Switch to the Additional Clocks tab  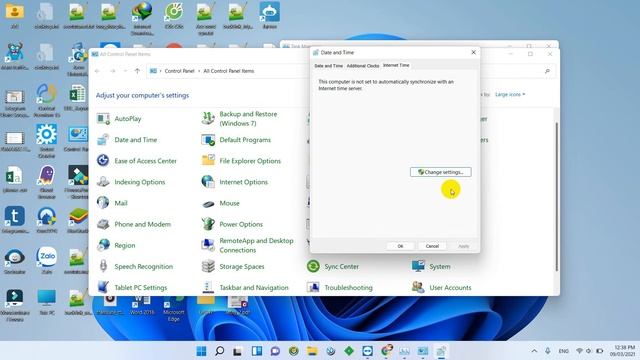pyautogui.click(x=363, y=66)
